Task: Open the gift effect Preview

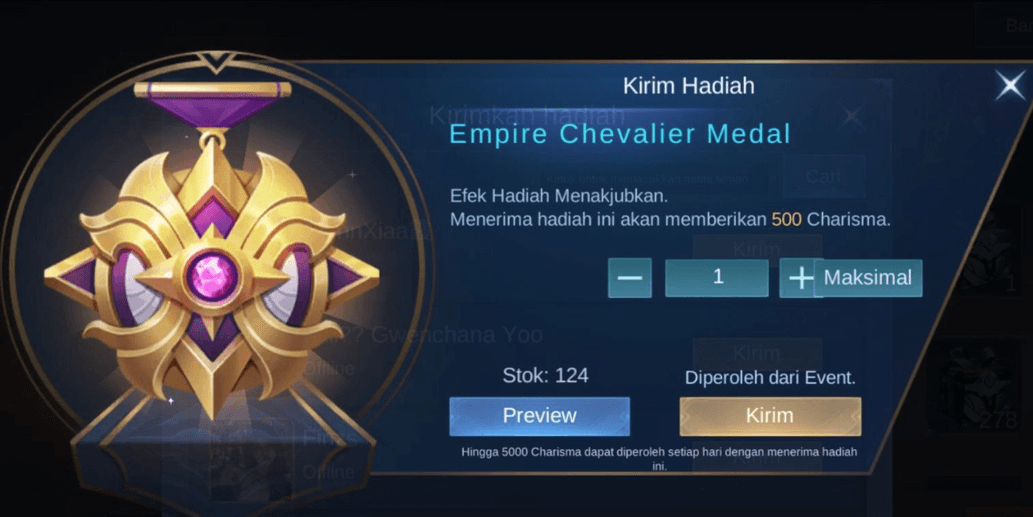Action: tap(540, 416)
